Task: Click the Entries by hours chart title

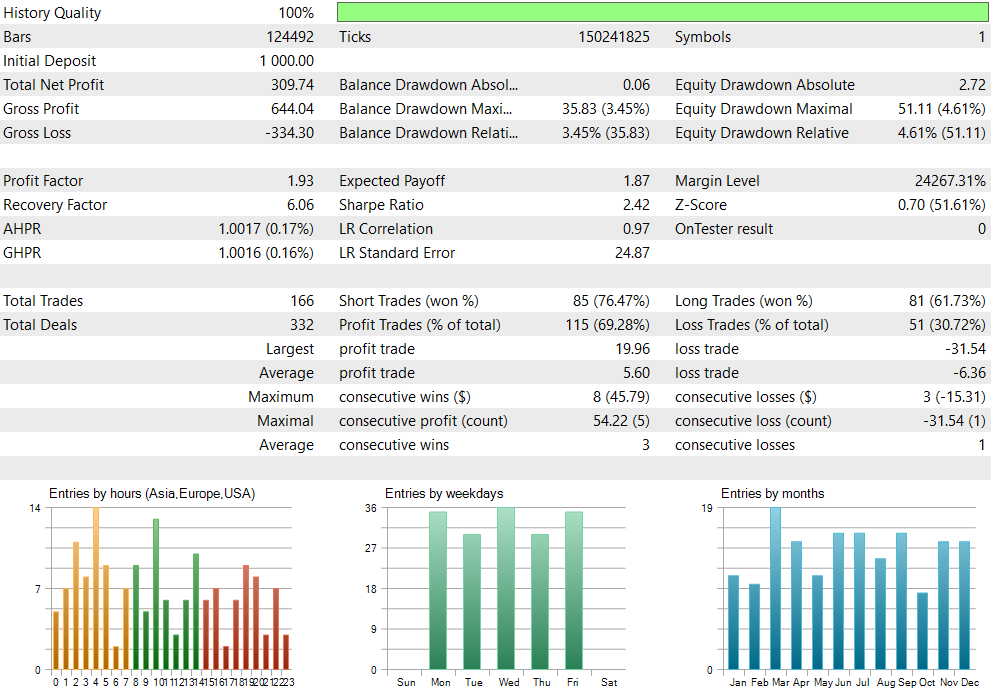Action: click(x=152, y=494)
